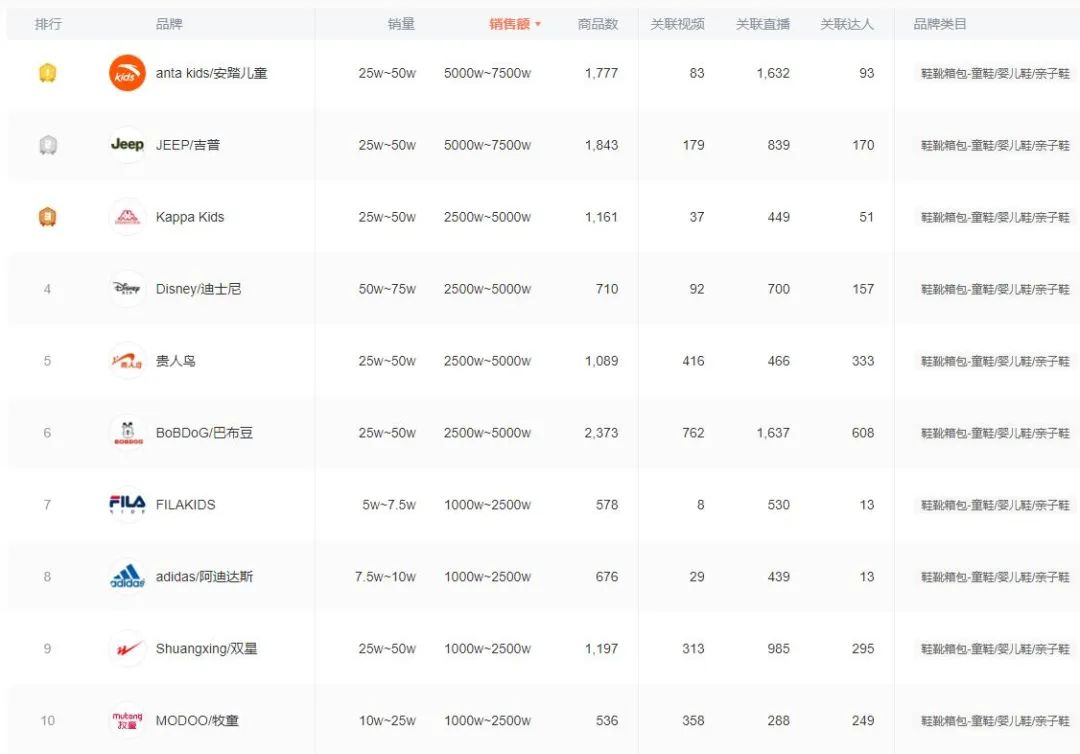Click product count 1,777 in anta row
1080x754 pixels.
point(601,73)
